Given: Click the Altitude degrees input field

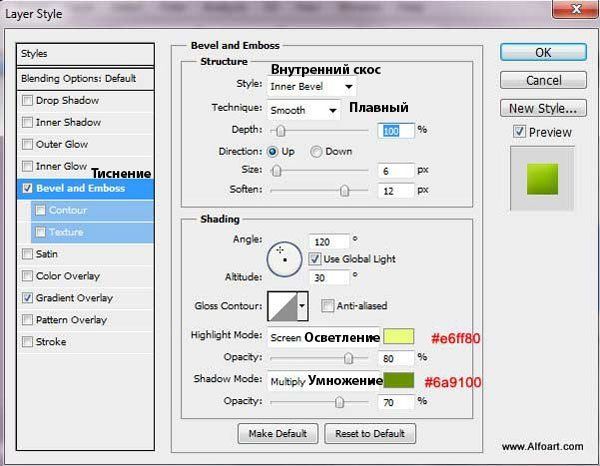Looking at the screenshot, I should pyautogui.click(x=329, y=277).
